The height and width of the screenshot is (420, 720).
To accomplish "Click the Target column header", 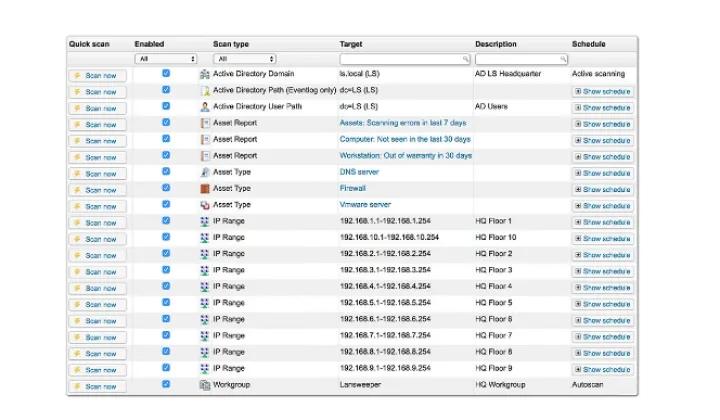I will click(351, 44).
